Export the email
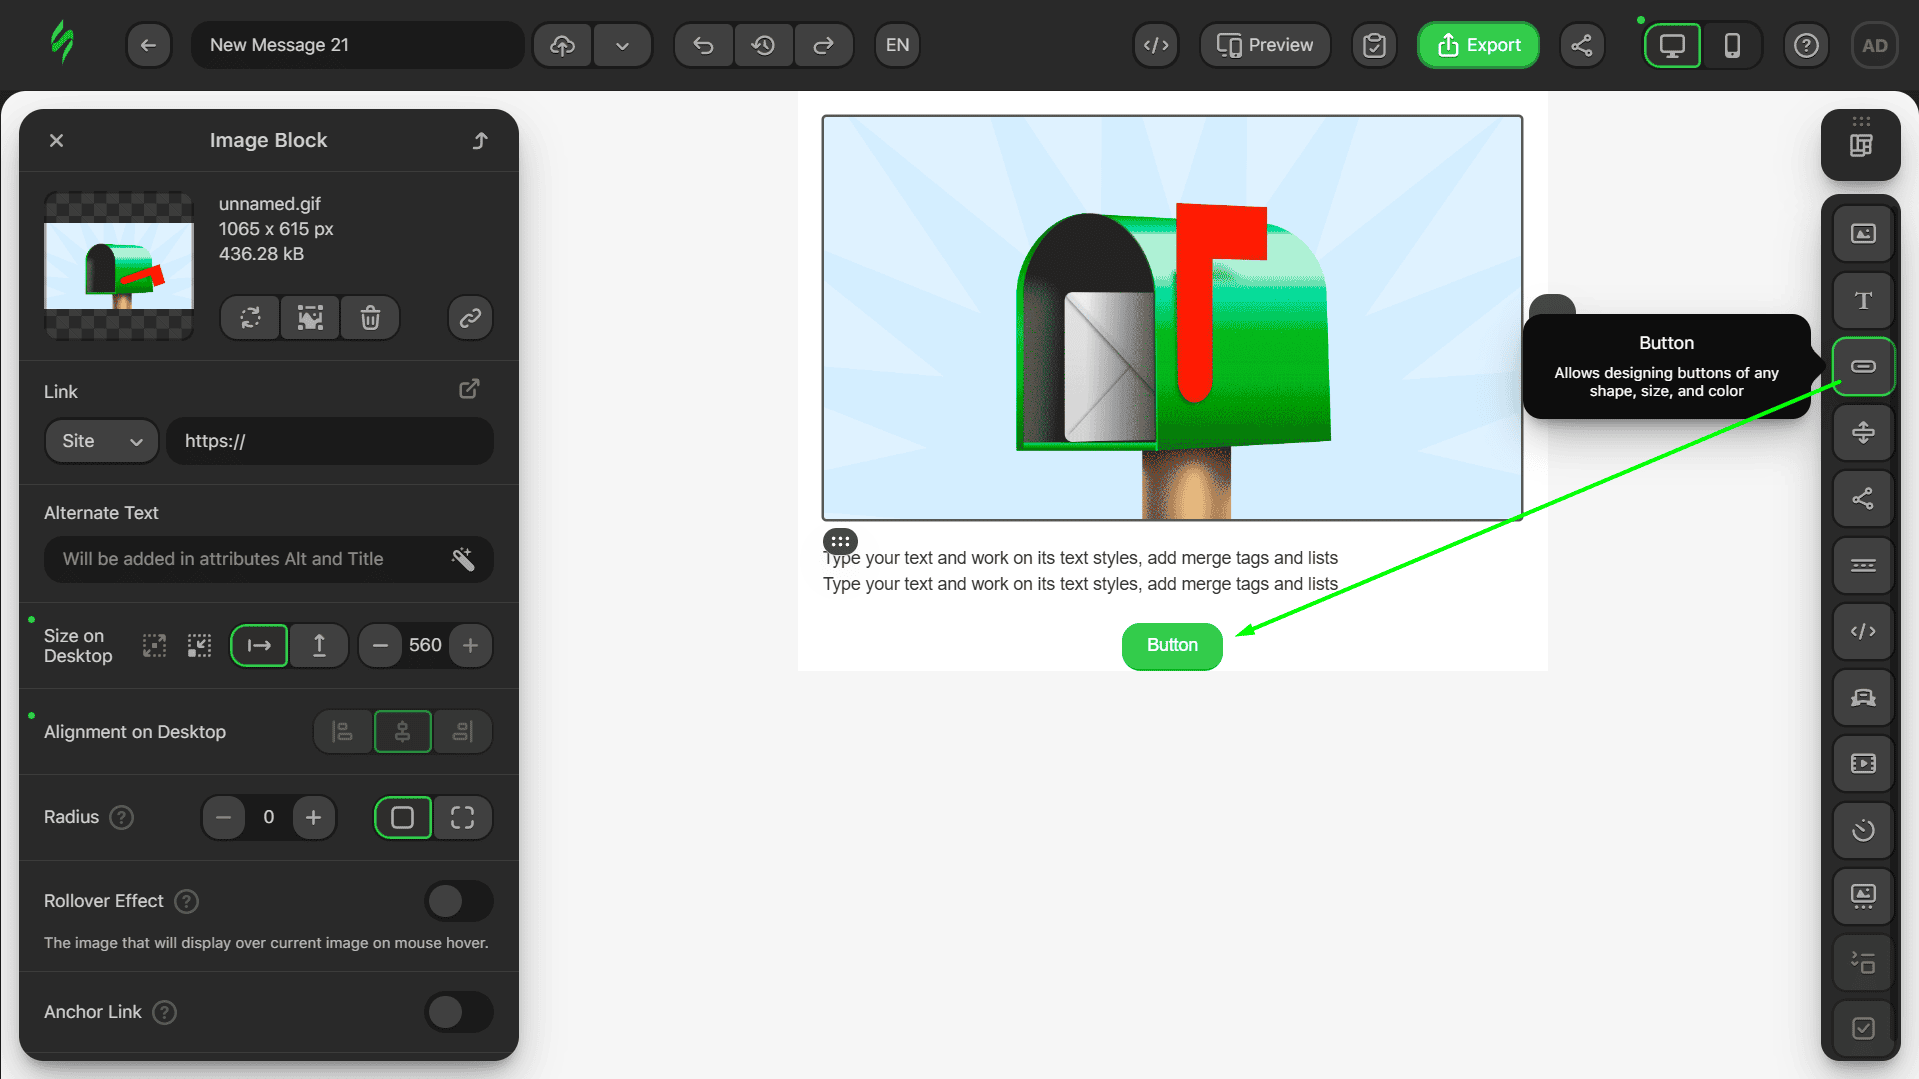 1478,45
